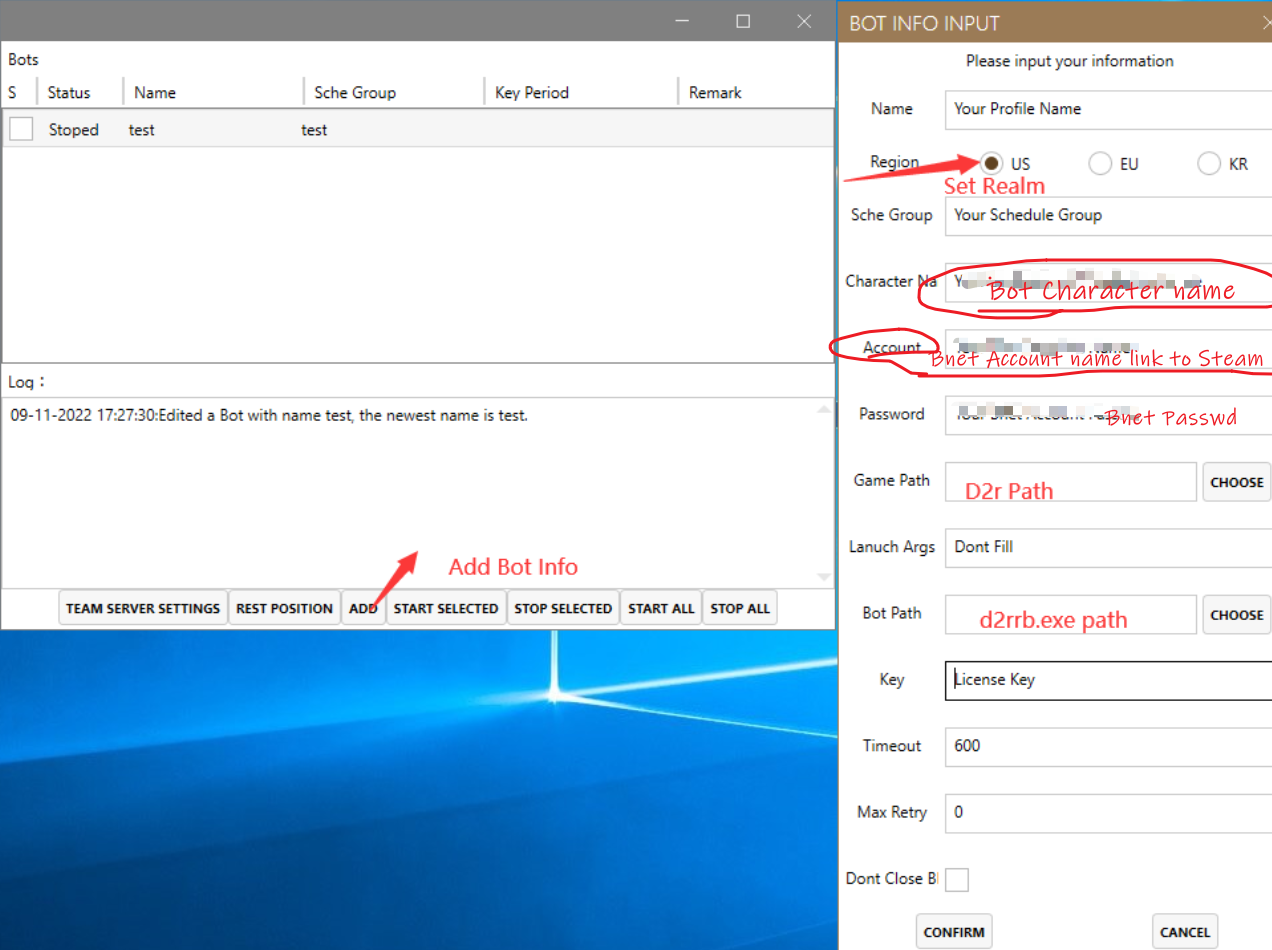Click the Start Selected button

tap(446, 608)
